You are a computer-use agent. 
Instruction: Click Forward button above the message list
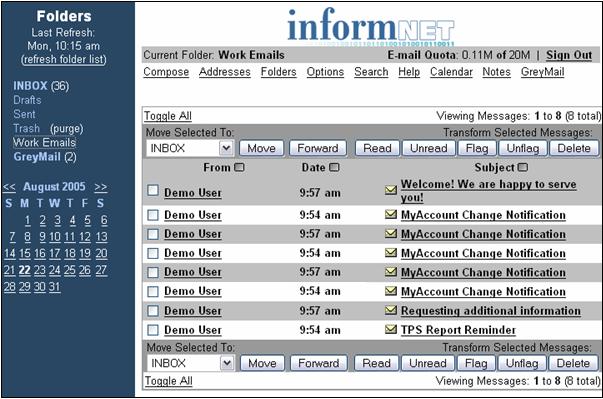[x=318, y=148]
